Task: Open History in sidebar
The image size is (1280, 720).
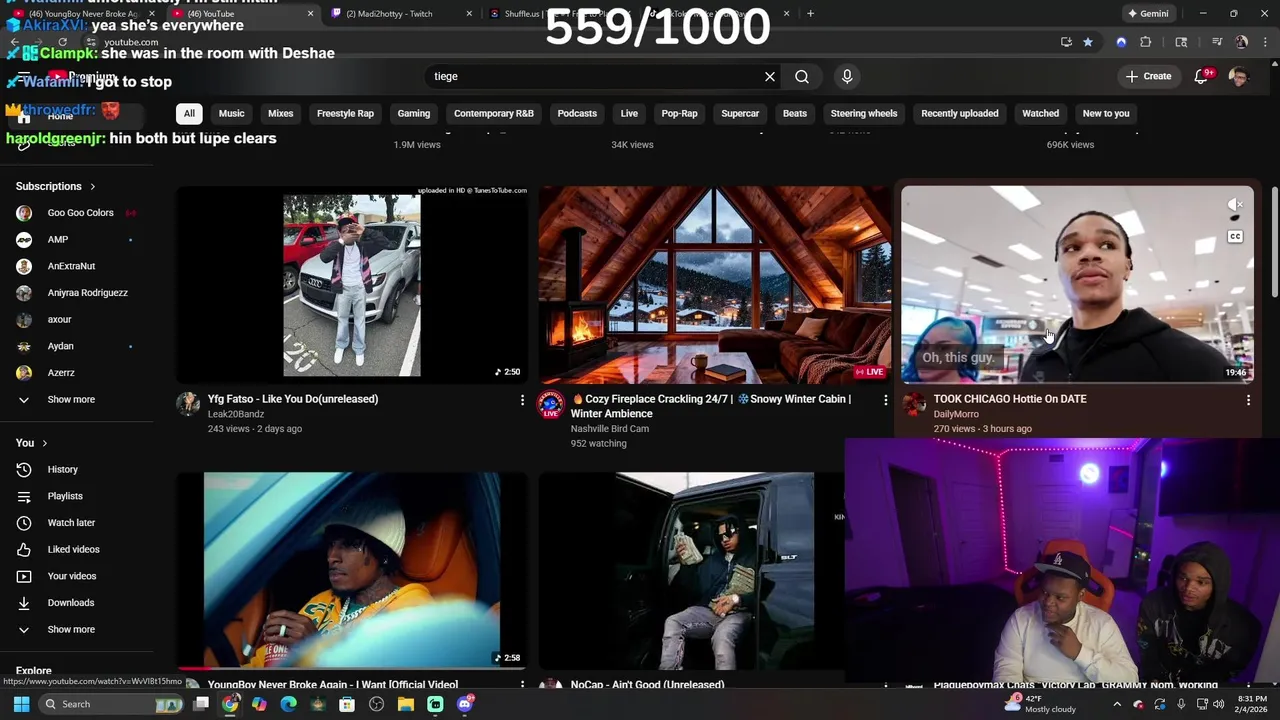Action: pyautogui.click(x=62, y=469)
